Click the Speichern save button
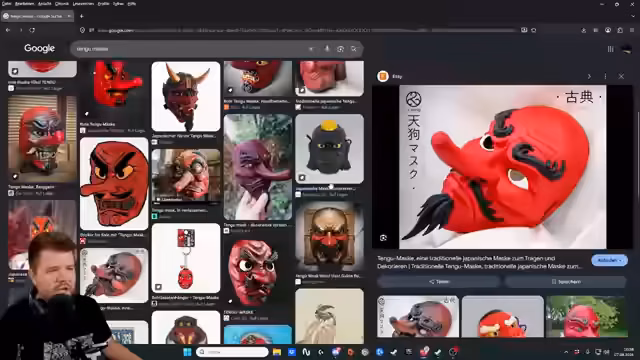 pyautogui.click(x=566, y=282)
